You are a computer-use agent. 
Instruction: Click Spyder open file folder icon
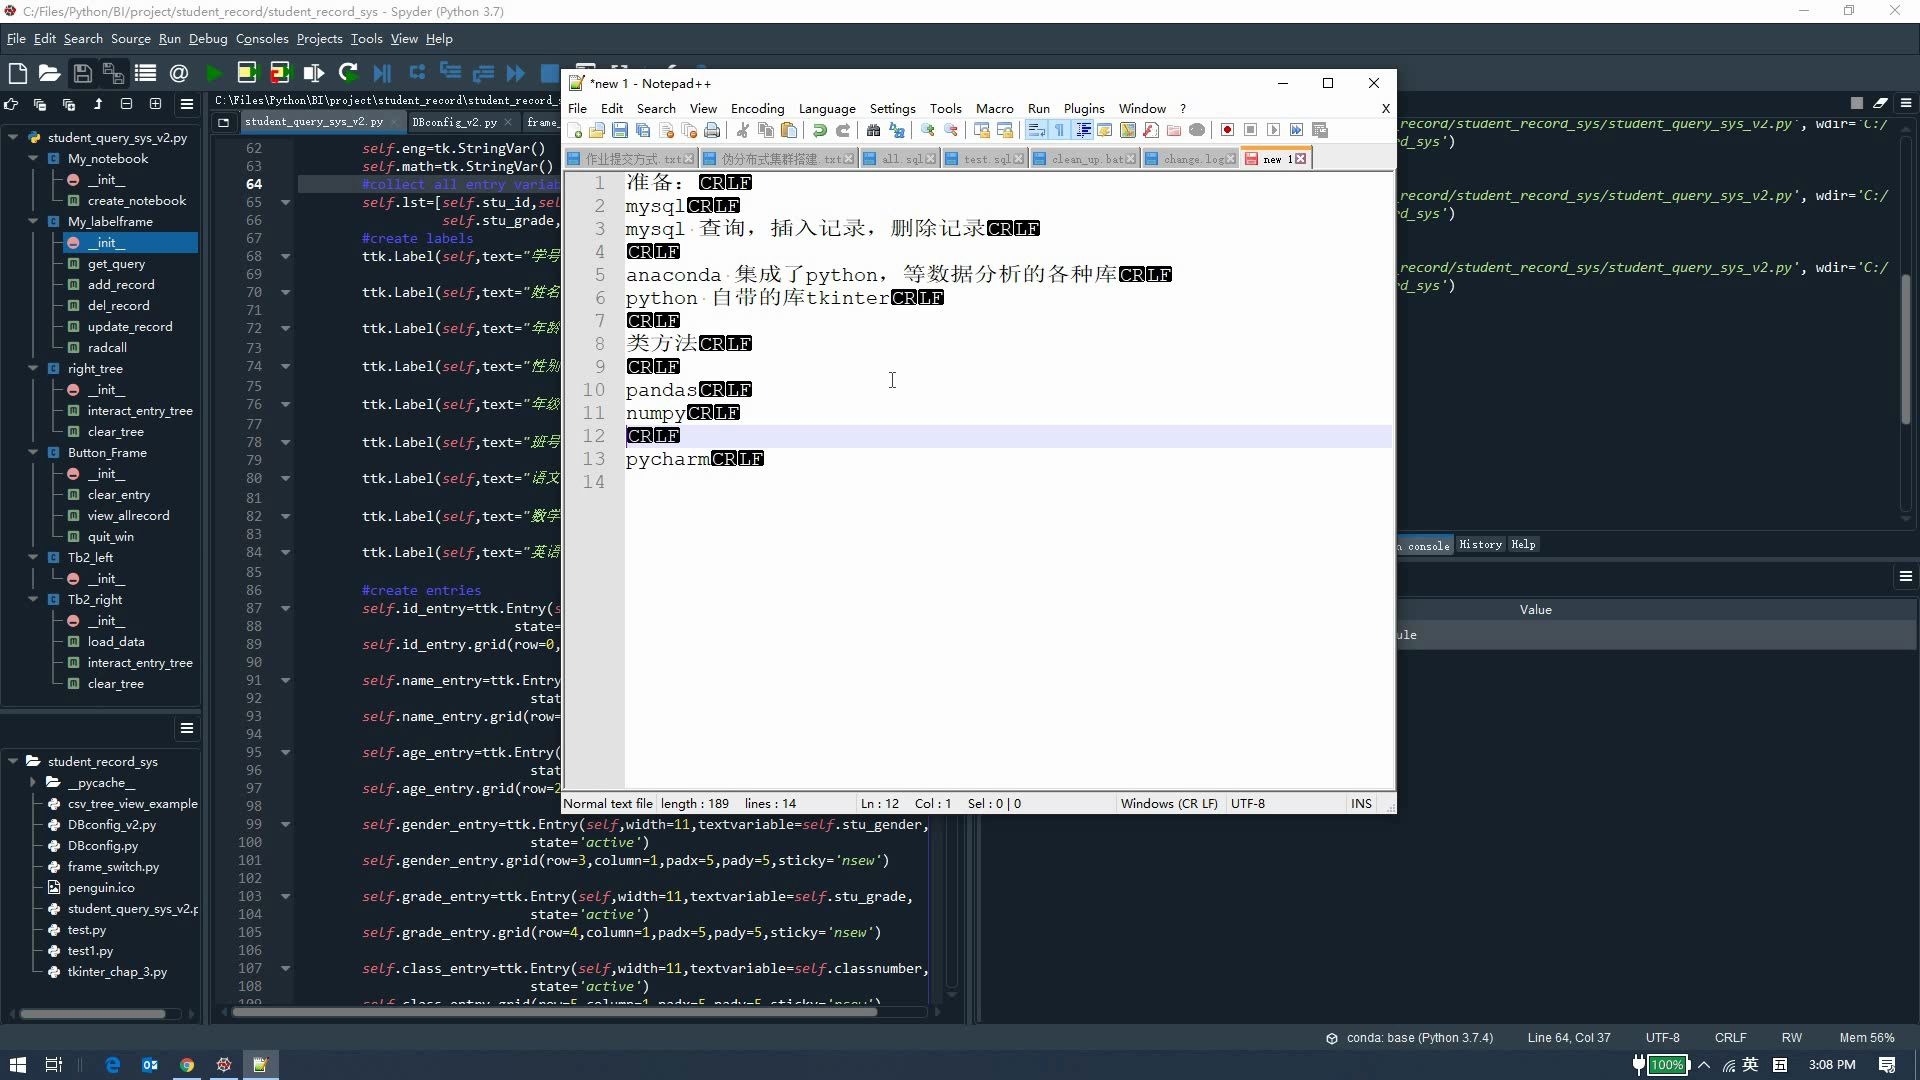[x=49, y=73]
